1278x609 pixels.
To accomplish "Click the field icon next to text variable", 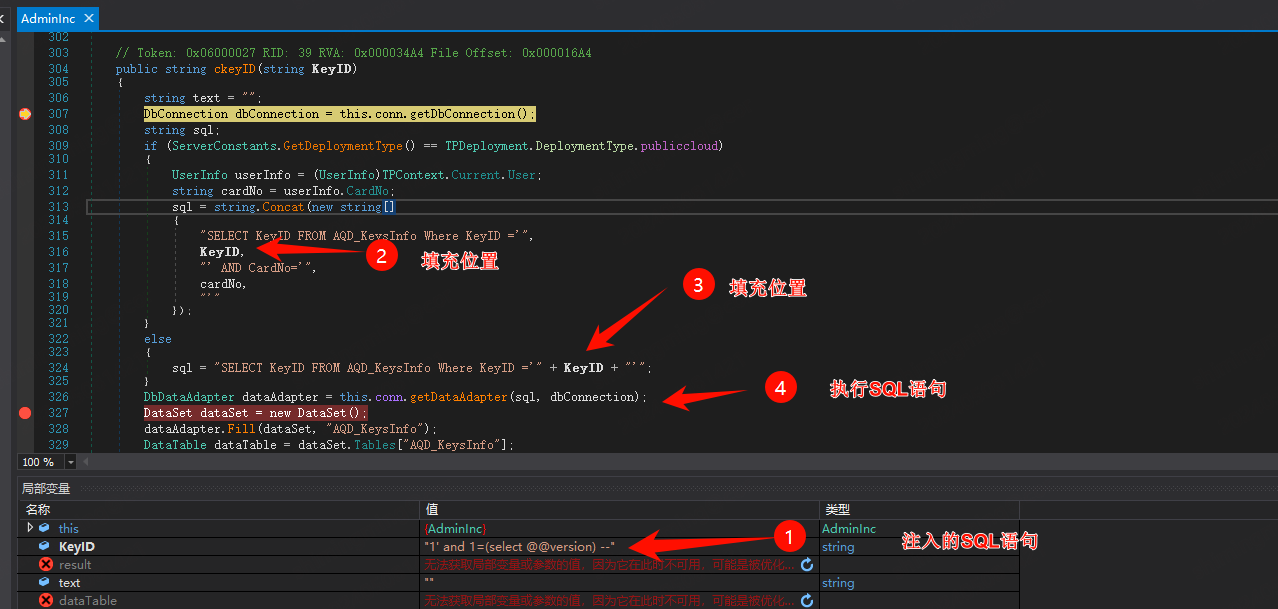I will tap(45, 583).
